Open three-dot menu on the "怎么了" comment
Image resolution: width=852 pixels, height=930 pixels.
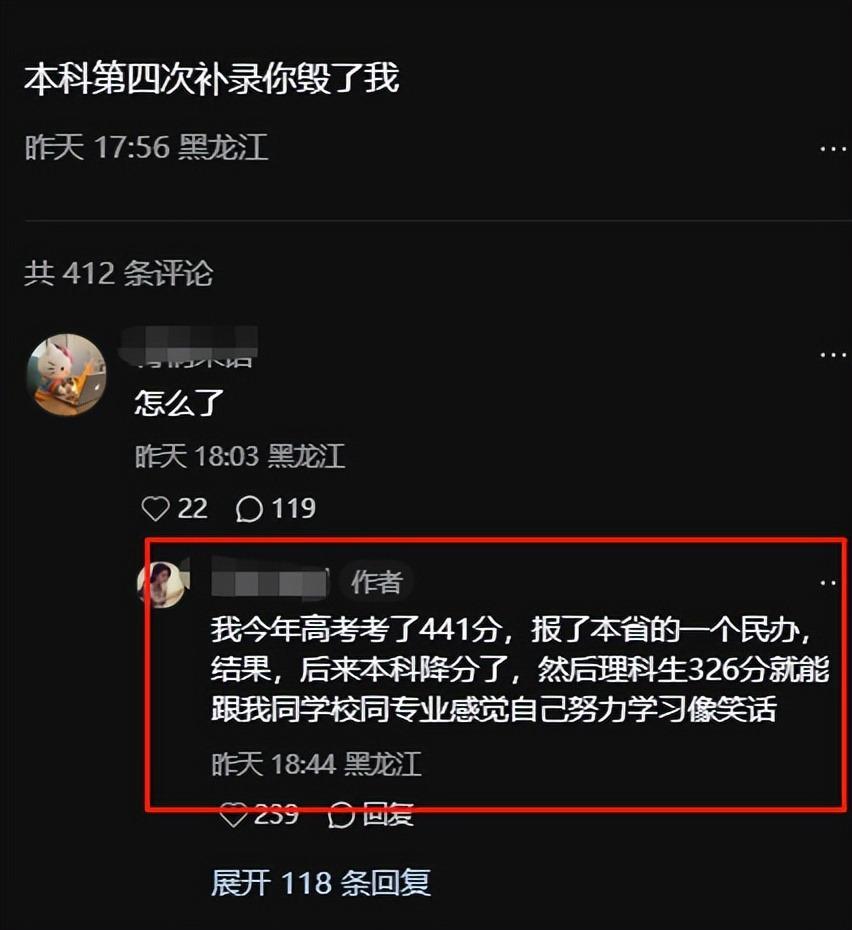pos(832,355)
